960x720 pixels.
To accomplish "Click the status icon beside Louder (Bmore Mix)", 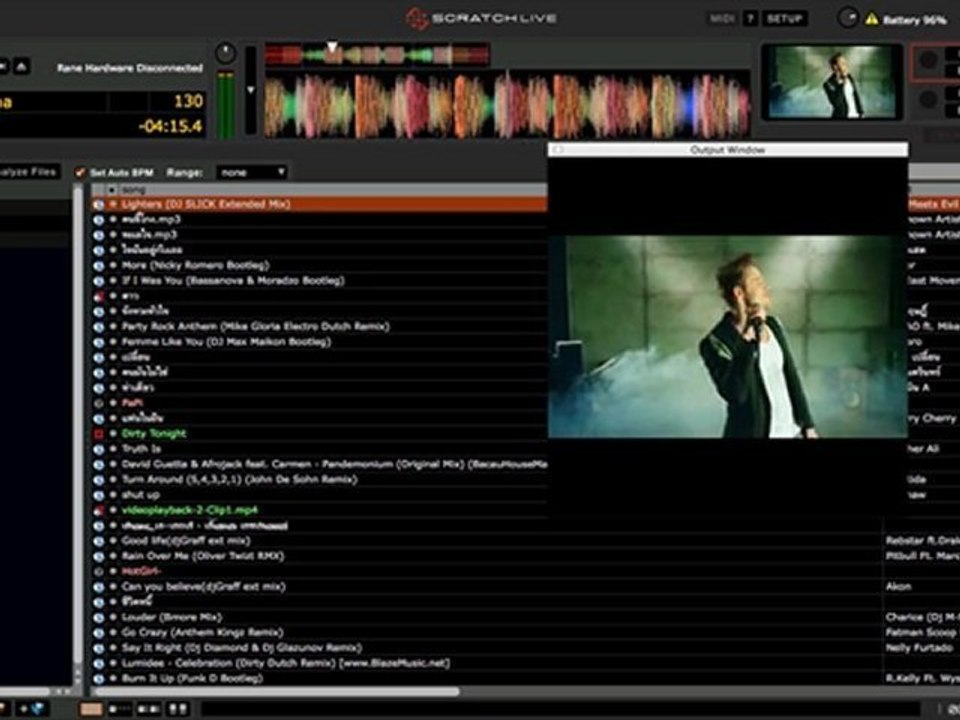I will [x=99, y=618].
